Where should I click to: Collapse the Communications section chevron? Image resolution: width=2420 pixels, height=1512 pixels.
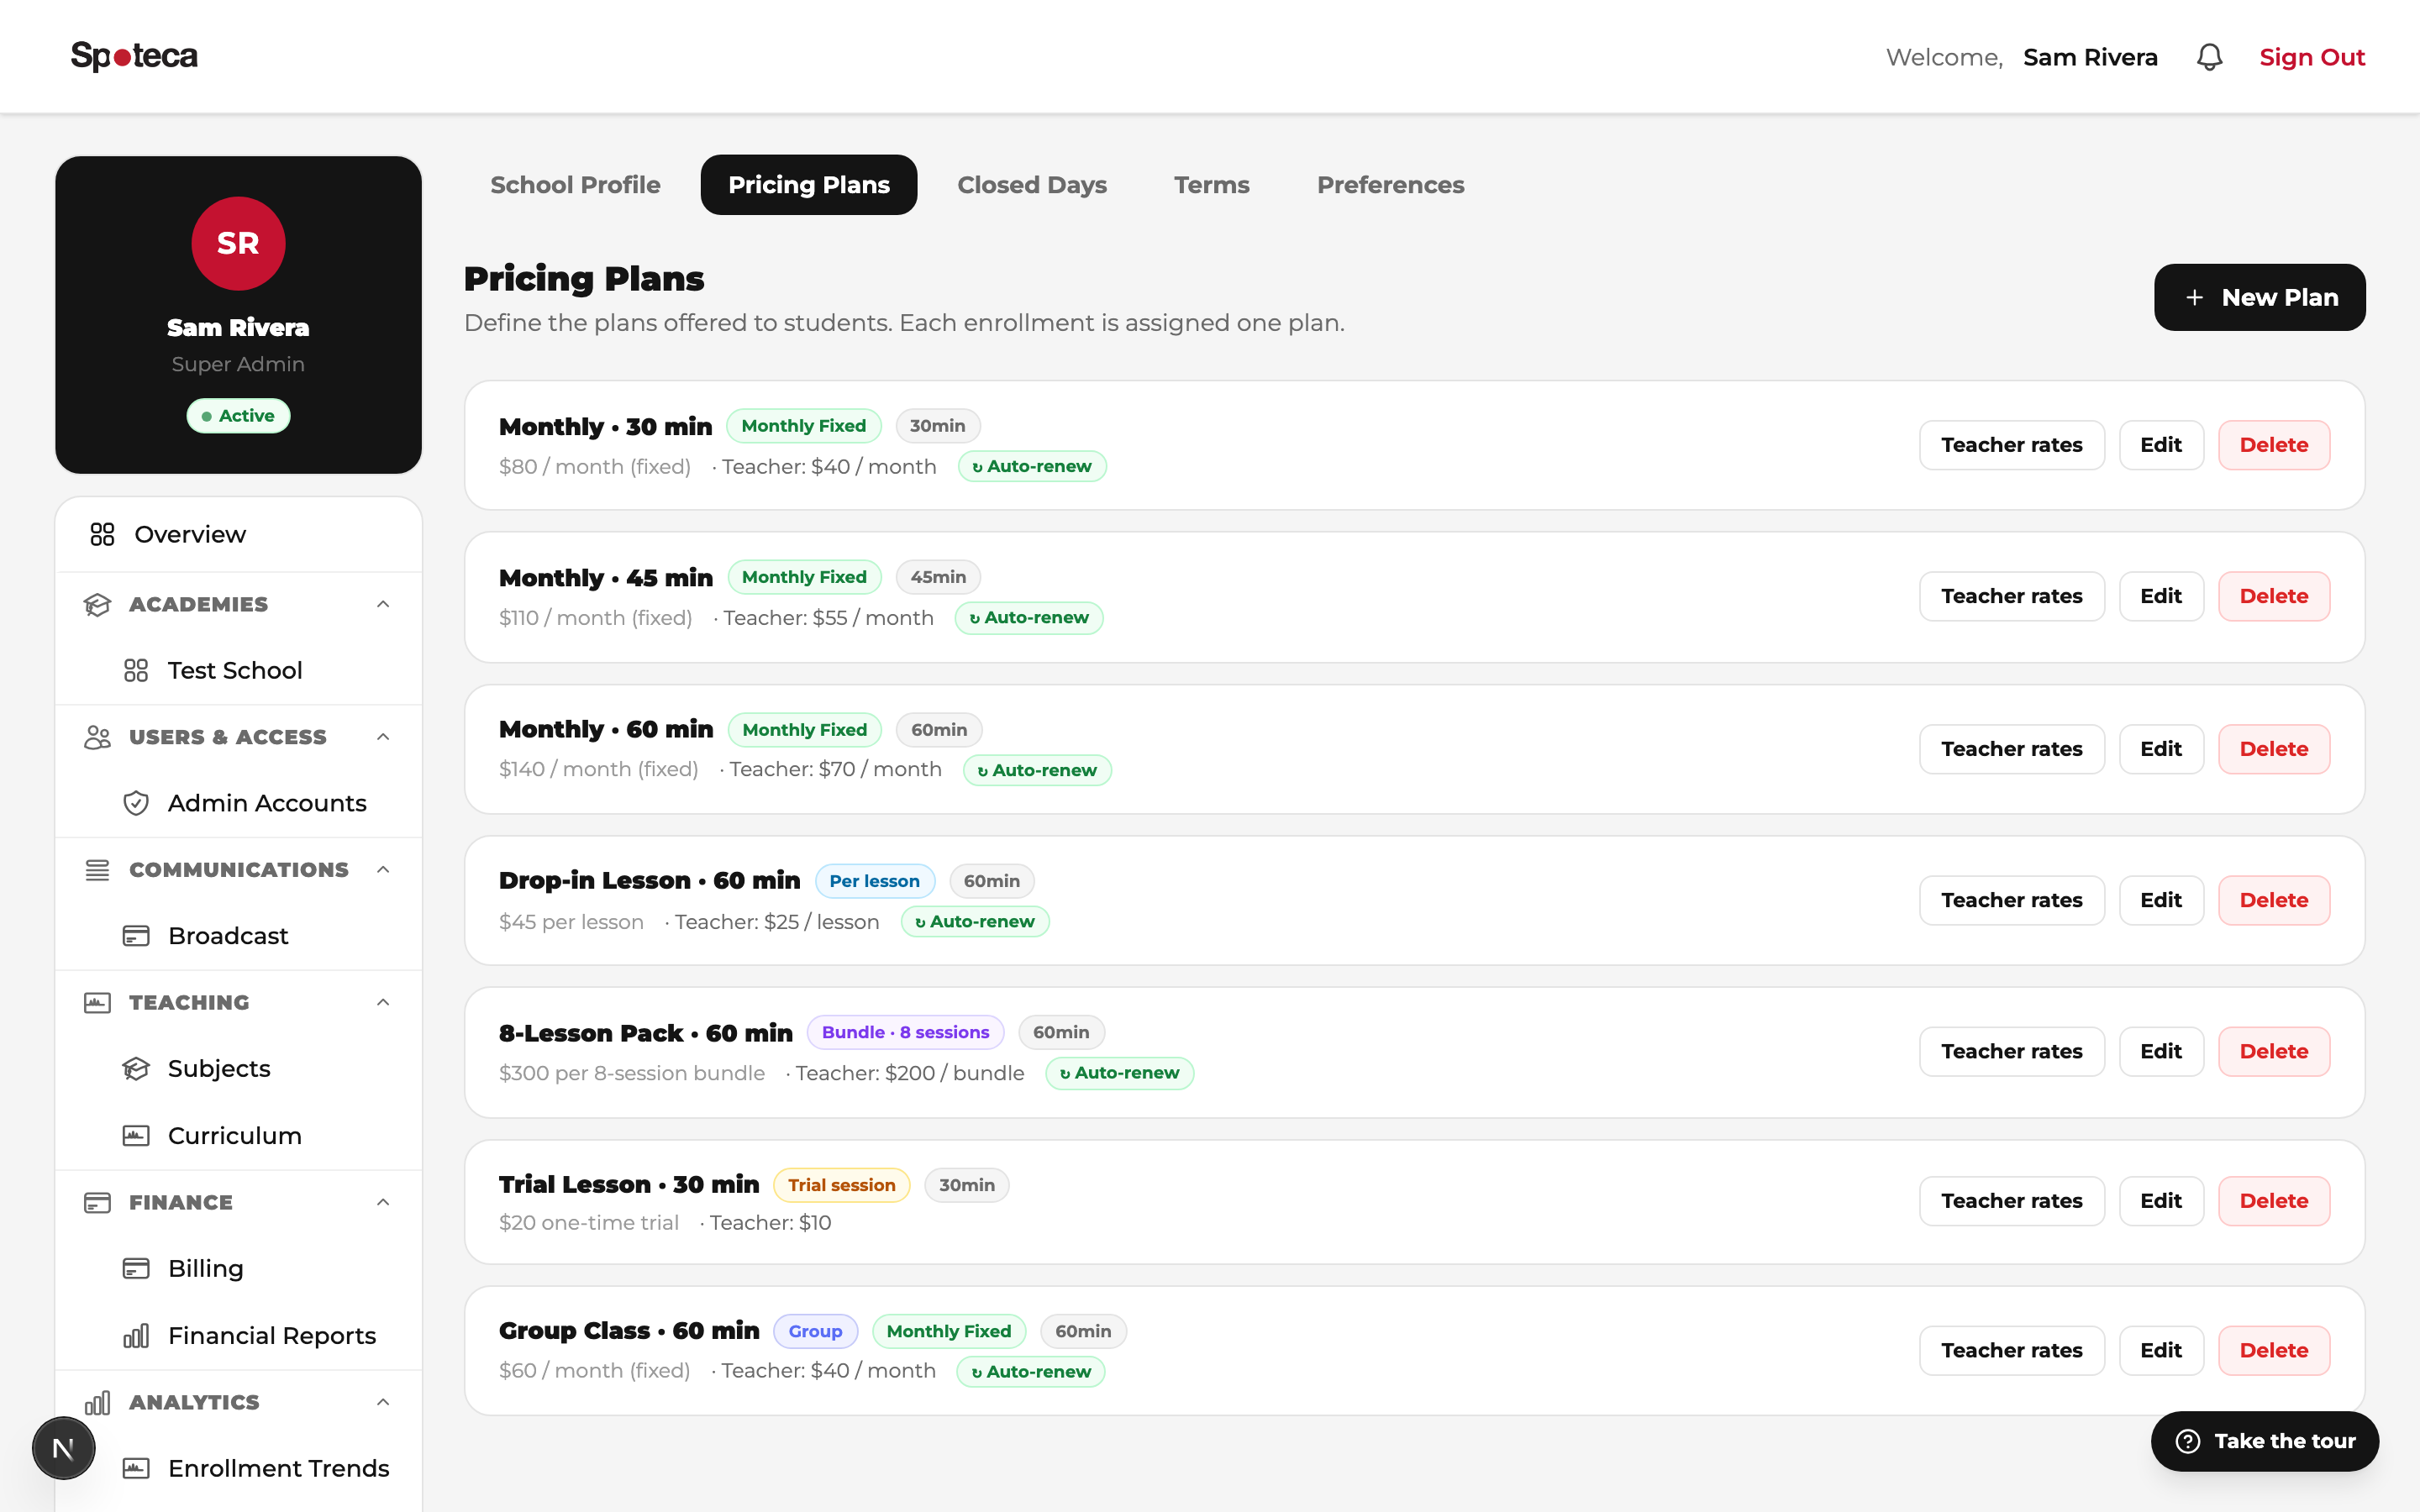tap(383, 870)
